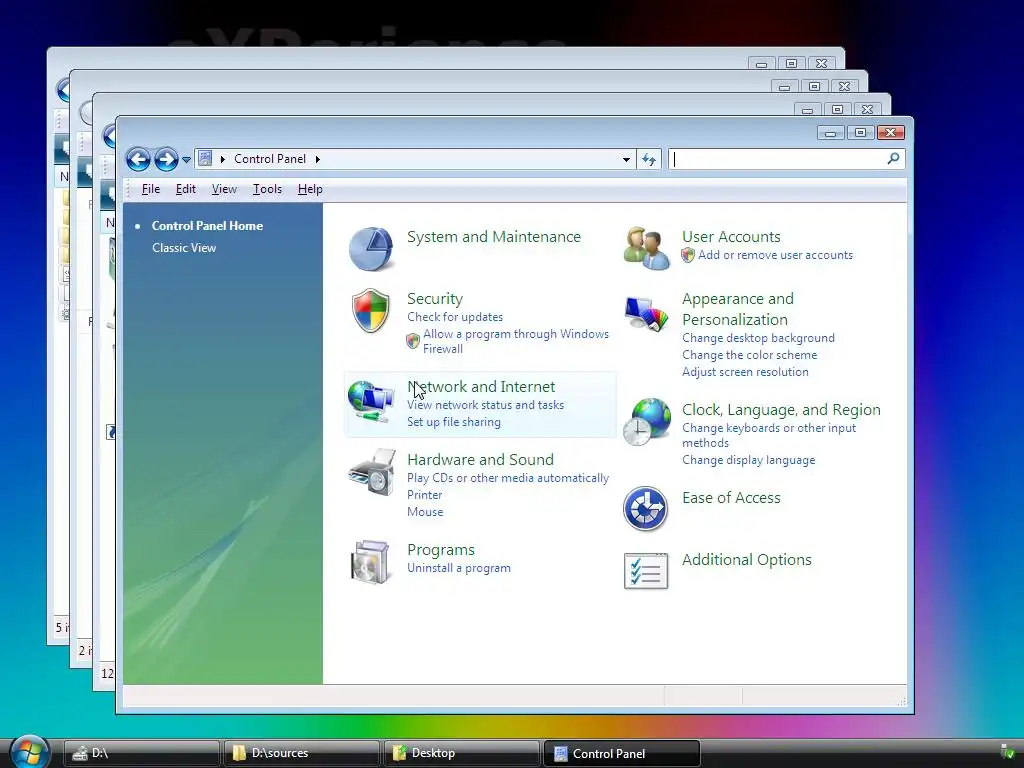Open System and Maintenance category
Screen dimensions: 1024x768
(494, 236)
